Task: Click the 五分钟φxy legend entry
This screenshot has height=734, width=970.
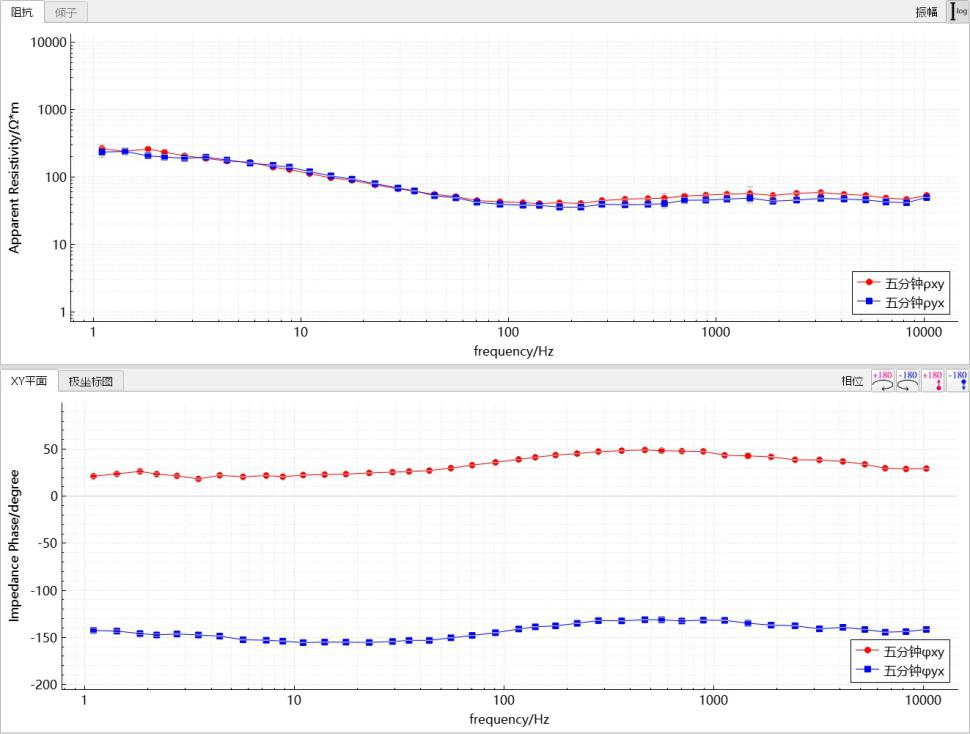Action: [899, 651]
